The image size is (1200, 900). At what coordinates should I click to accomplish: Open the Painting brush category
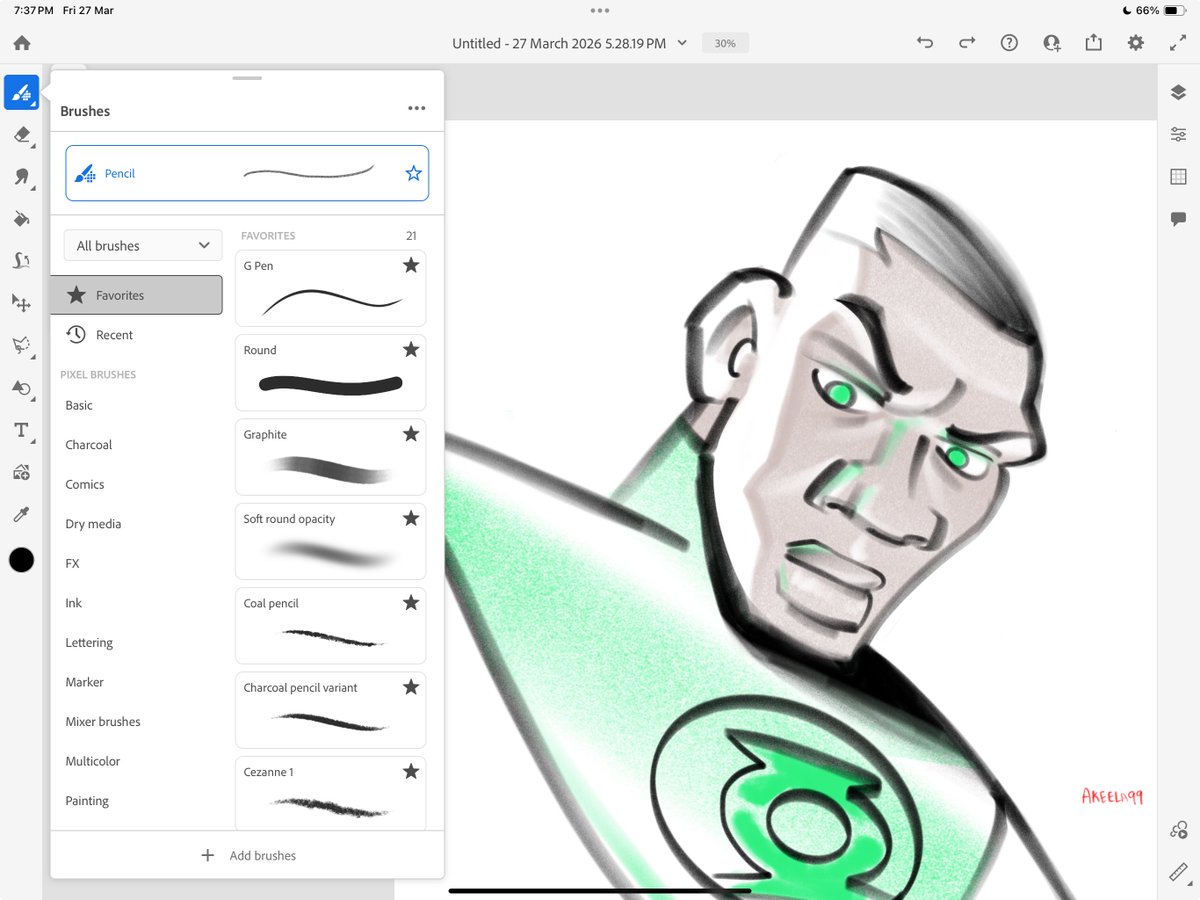point(87,801)
